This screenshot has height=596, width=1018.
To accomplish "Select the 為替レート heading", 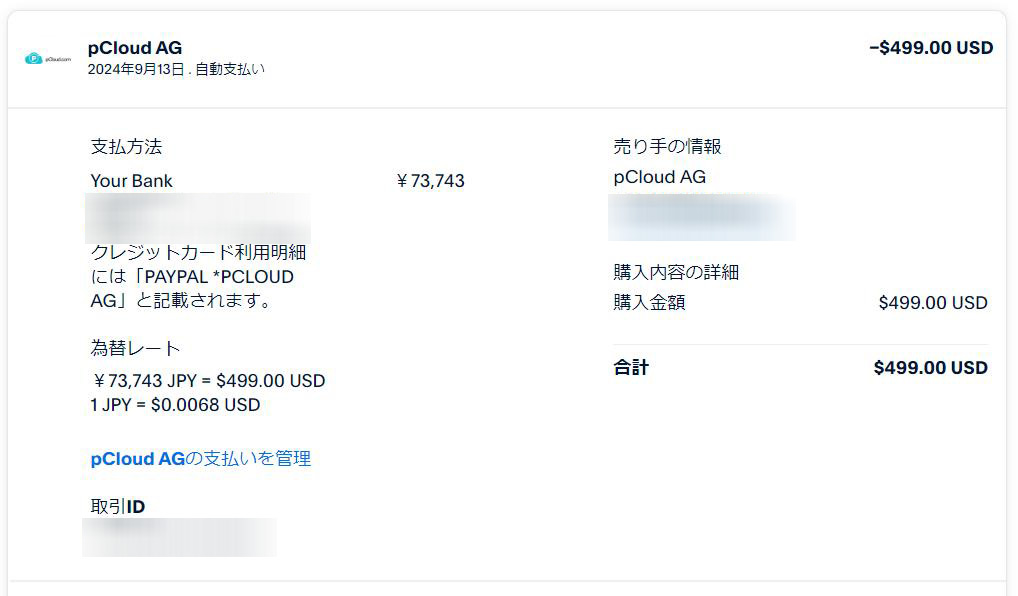I will point(136,349).
